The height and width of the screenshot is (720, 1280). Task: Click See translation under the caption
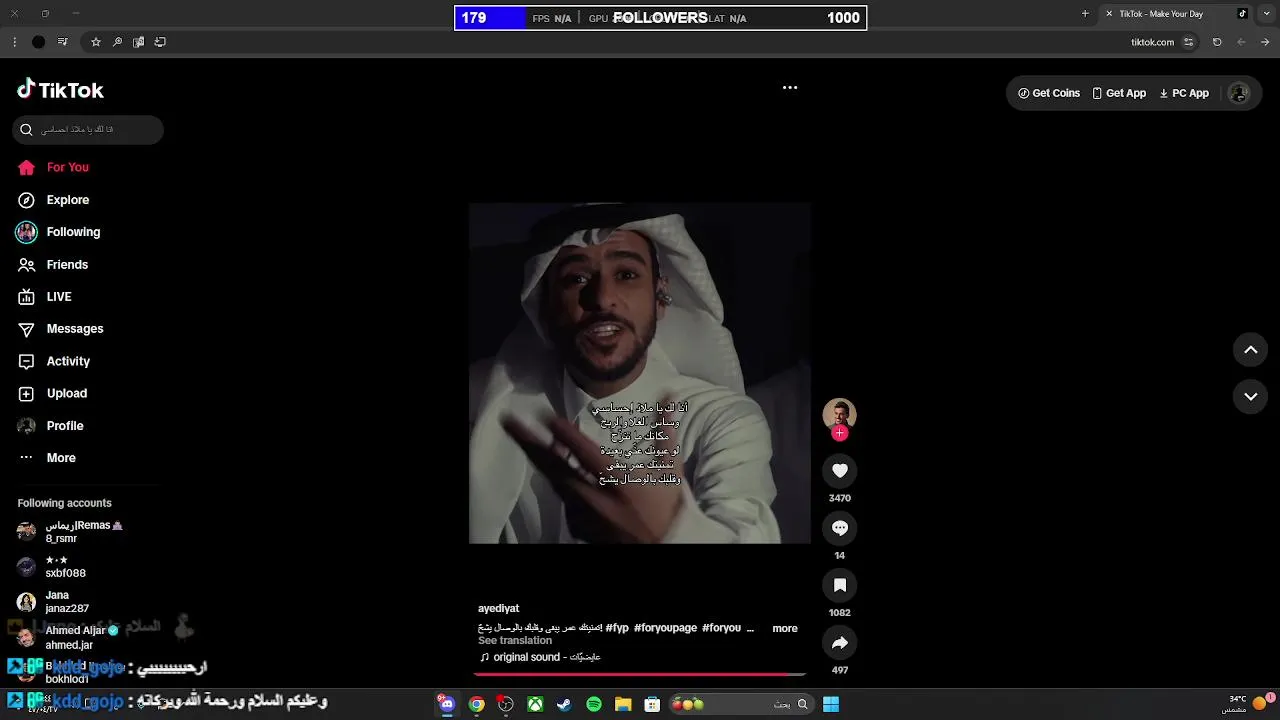(515, 641)
